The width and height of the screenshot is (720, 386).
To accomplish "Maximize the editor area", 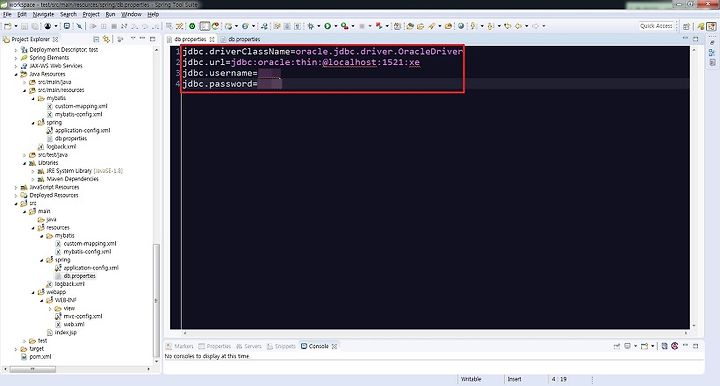I will (x=696, y=39).
